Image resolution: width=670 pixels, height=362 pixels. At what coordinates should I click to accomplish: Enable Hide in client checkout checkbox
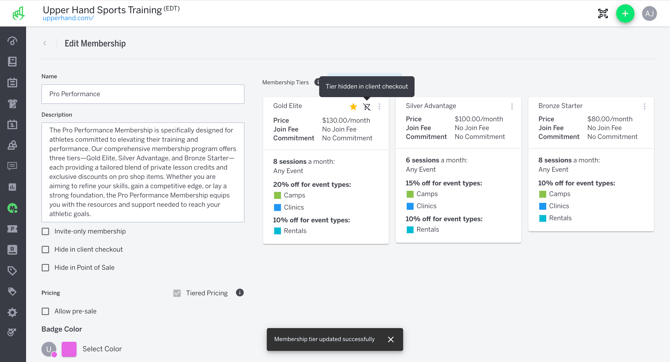point(45,249)
